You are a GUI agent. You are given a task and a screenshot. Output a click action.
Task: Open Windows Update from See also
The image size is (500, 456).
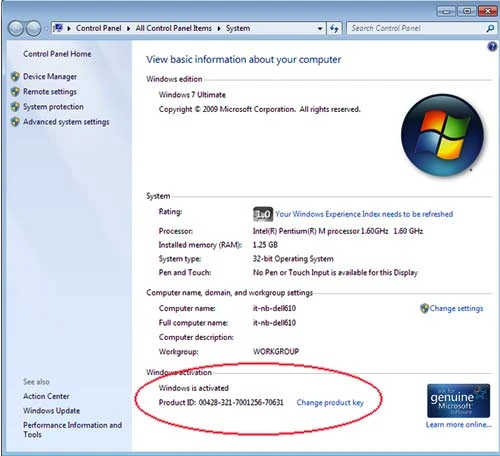pos(52,411)
